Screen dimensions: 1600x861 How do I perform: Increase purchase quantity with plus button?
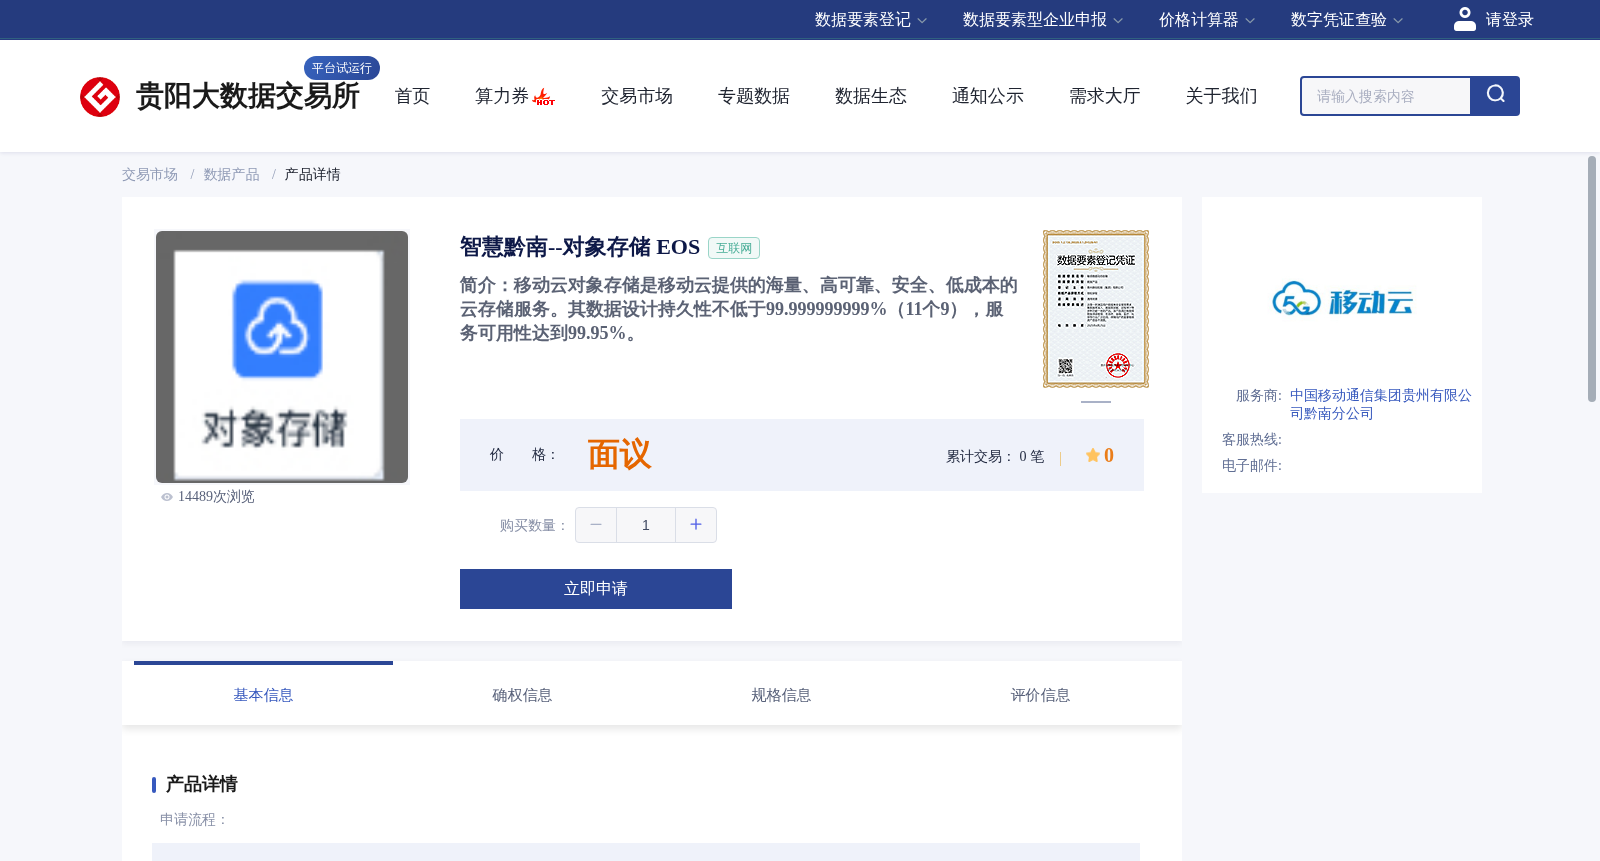point(696,525)
